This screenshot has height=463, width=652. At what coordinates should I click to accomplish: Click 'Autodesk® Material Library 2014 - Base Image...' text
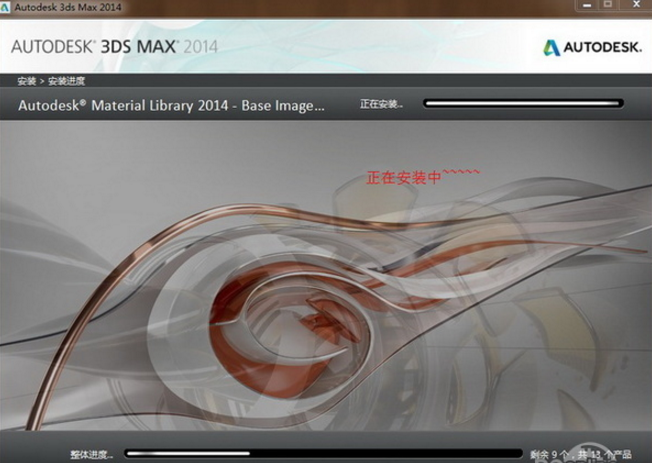coord(171,106)
